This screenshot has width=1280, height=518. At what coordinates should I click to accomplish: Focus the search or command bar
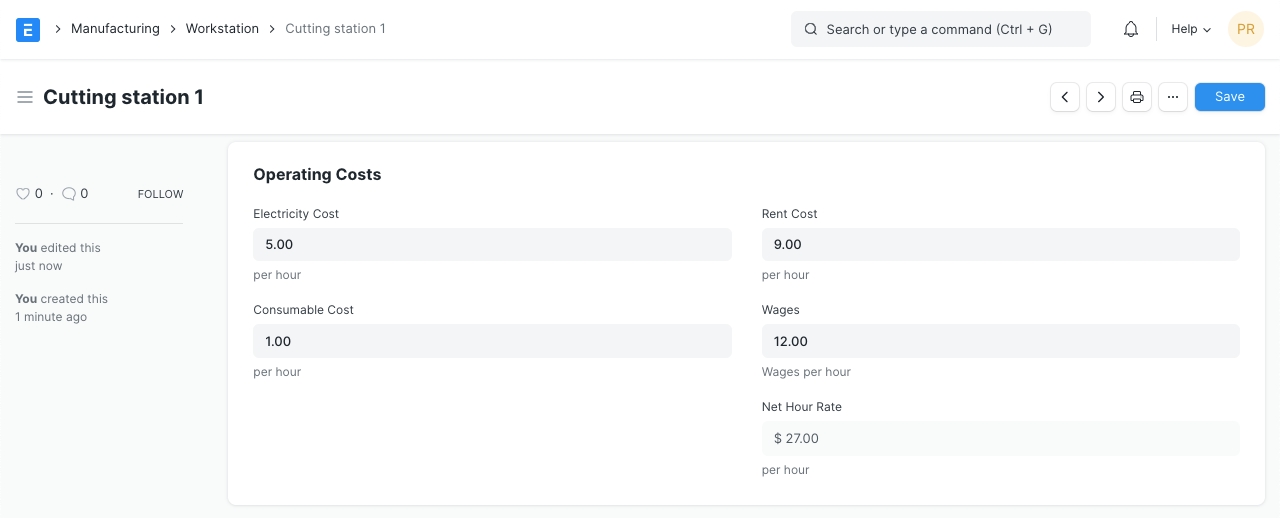coord(940,29)
